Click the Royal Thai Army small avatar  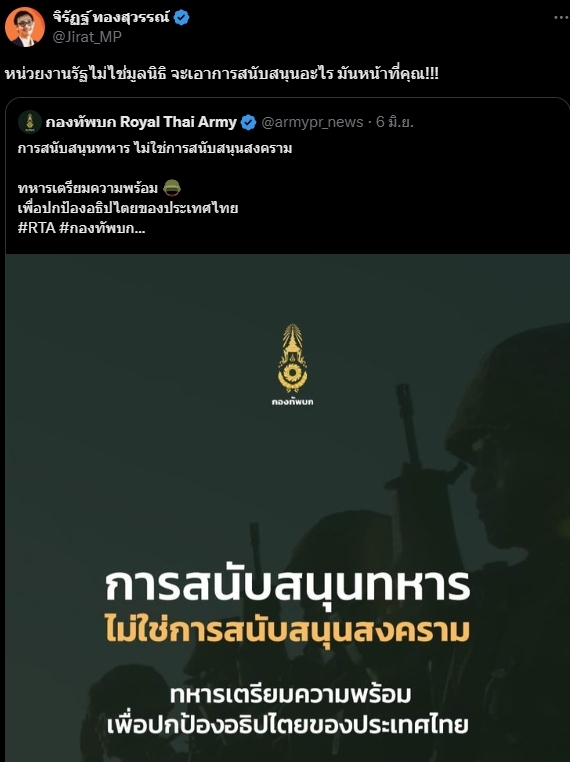pos(30,121)
